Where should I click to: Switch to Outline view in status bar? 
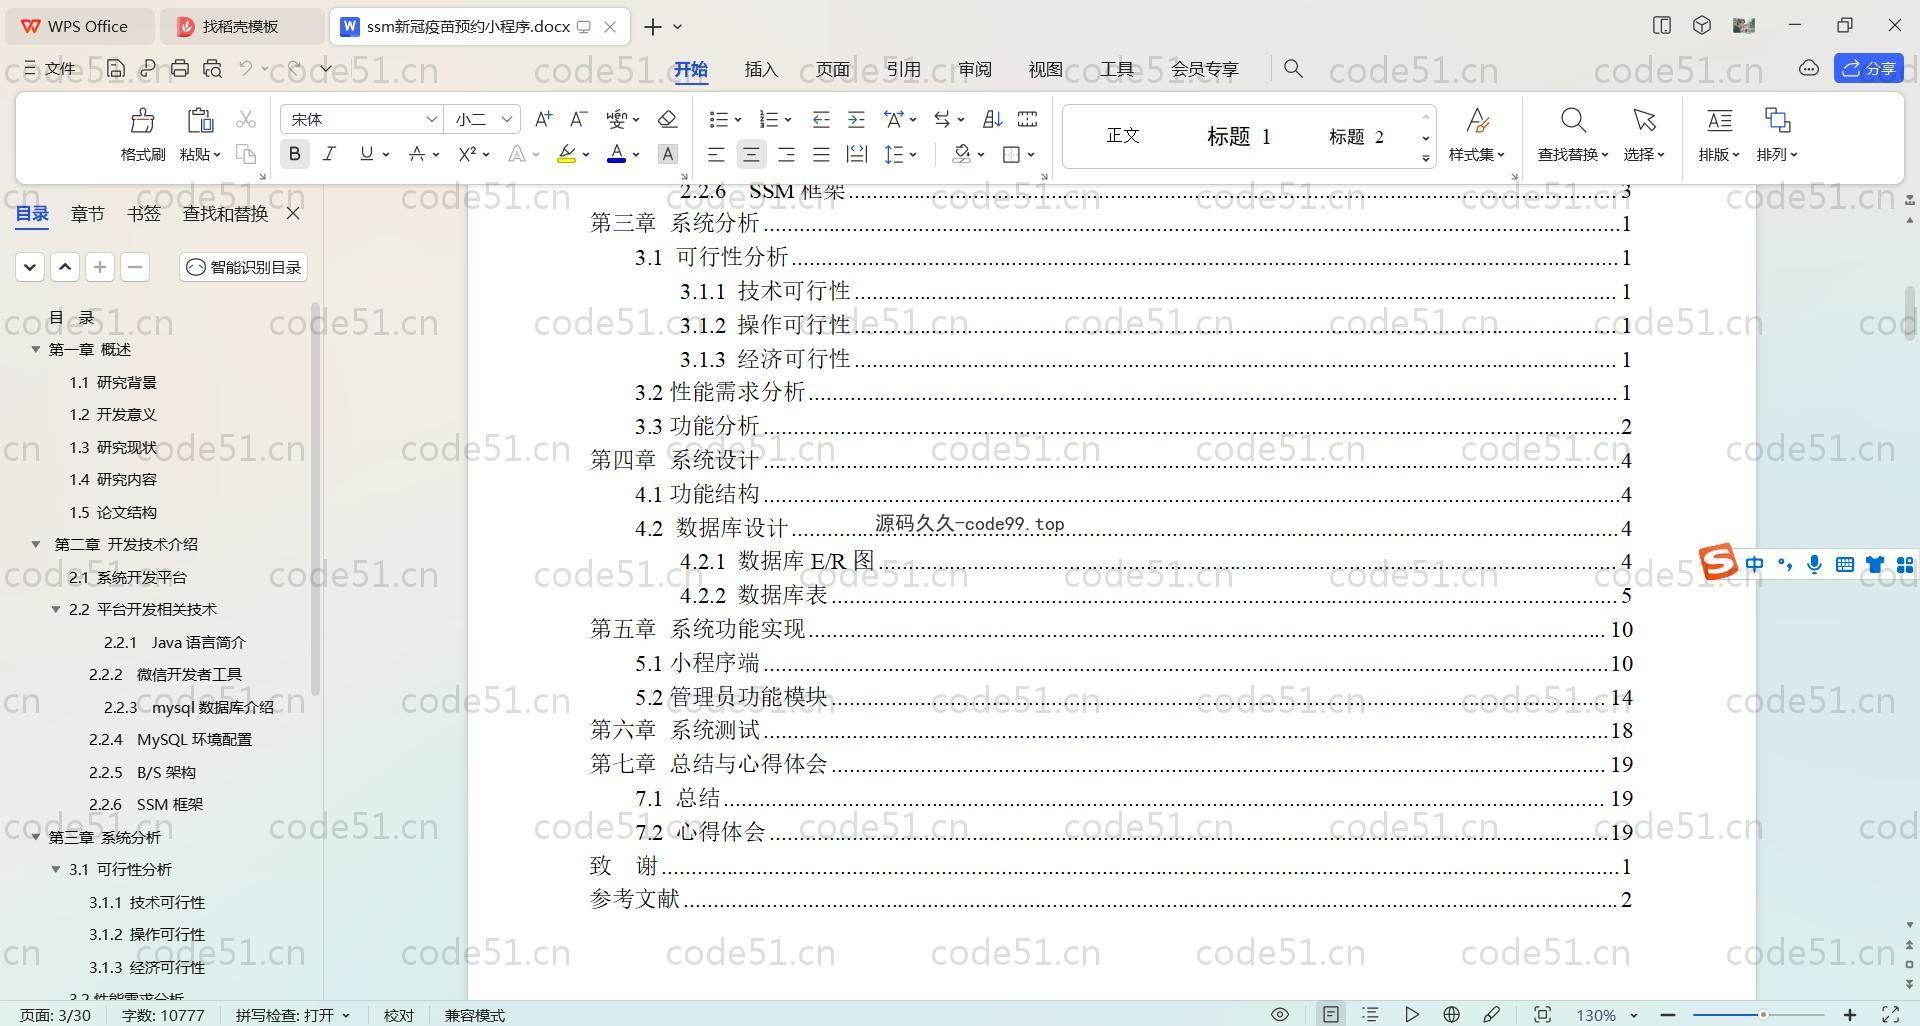[1370, 1014]
